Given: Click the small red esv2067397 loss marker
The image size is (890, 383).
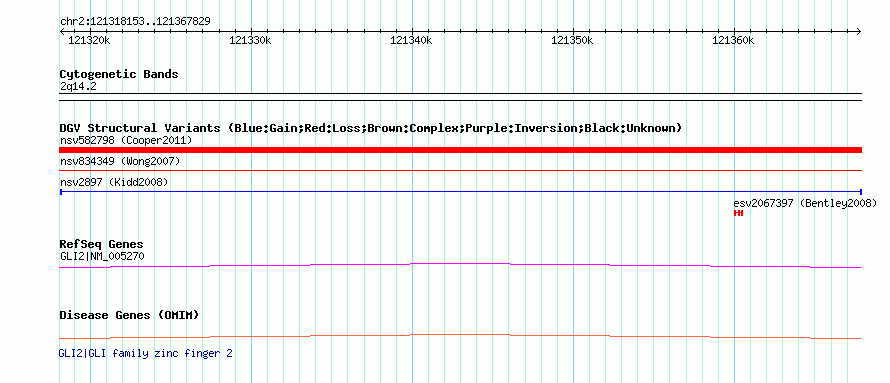Looking at the screenshot, I should pyautogui.click(x=738, y=213).
